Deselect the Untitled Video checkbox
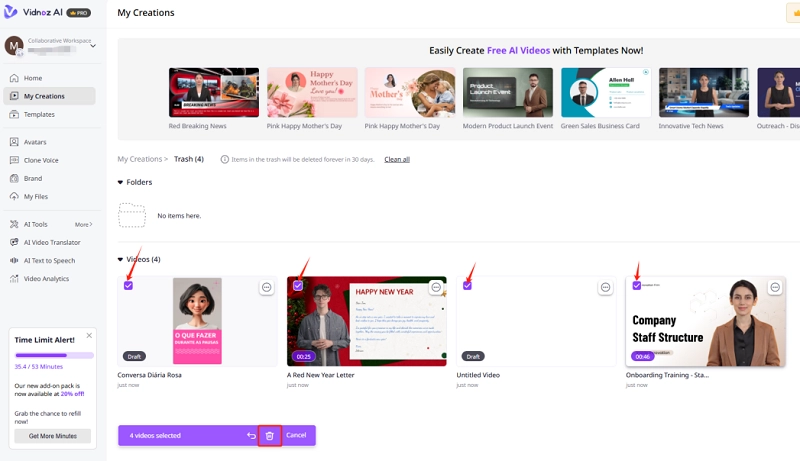This screenshot has height=461, width=800. [467, 286]
